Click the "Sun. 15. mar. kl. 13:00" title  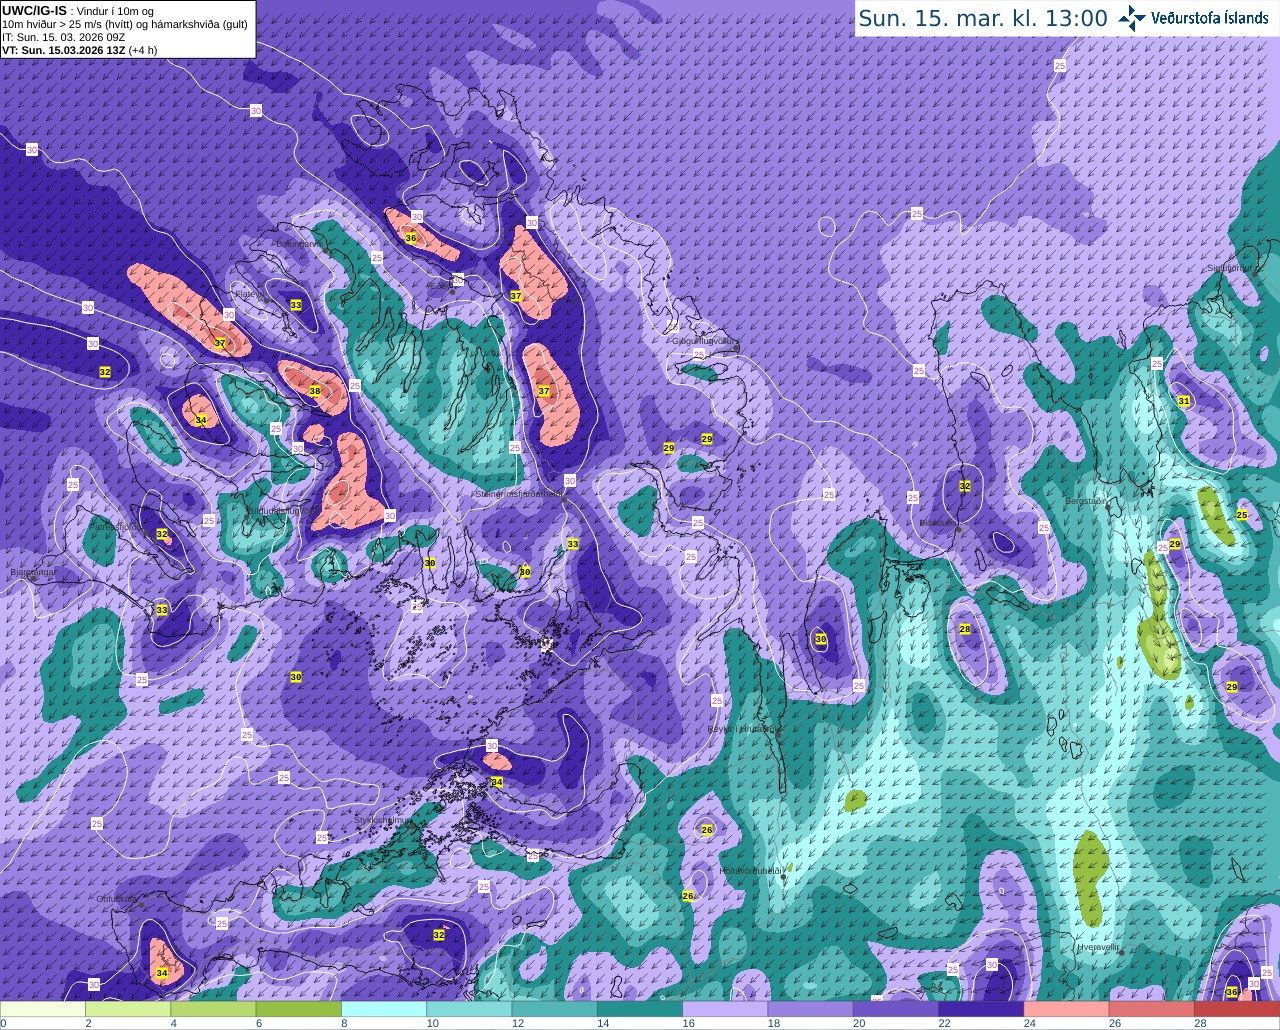tap(983, 18)
